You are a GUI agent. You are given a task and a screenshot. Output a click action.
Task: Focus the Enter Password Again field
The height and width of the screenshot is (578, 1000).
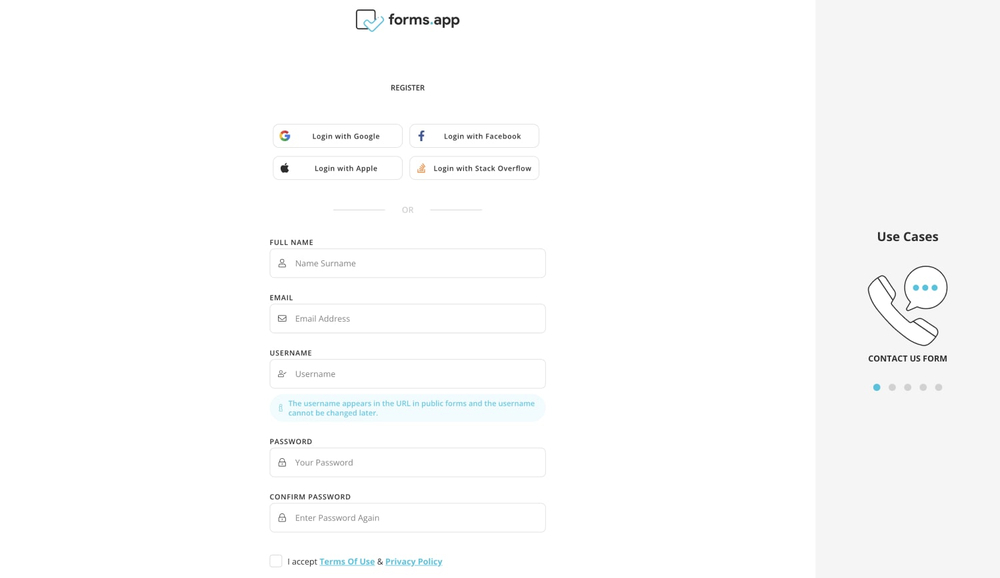pos(415,518)
